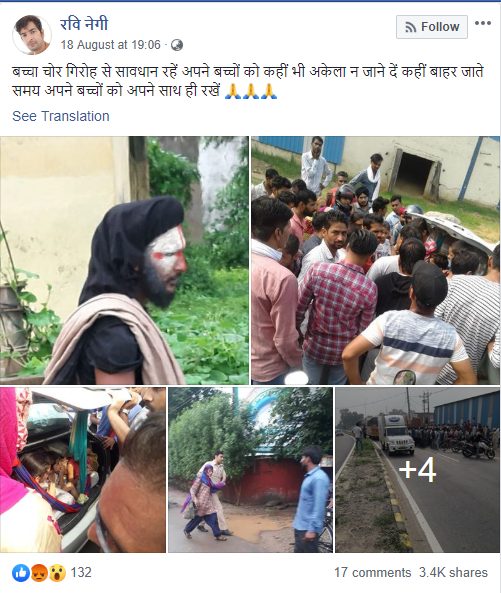This screenshot has width=501, height=593.
Task: Open the poster's profile picture
Action: [32, 35]
